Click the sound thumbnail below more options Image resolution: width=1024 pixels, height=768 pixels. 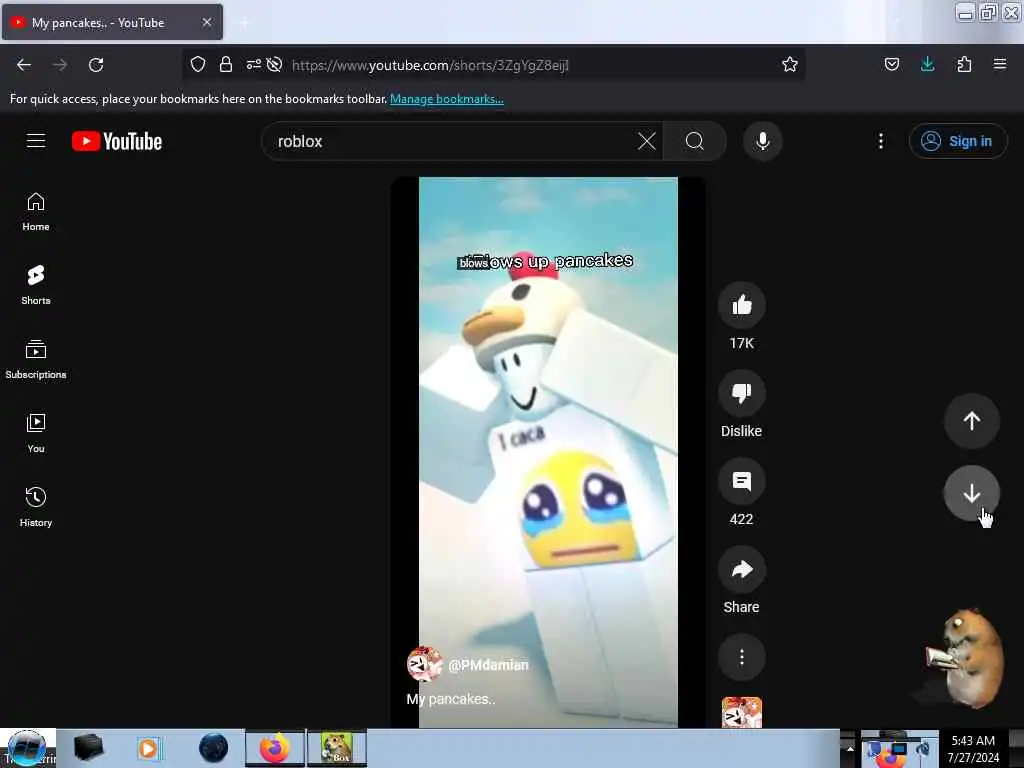(x=741, y=712)
